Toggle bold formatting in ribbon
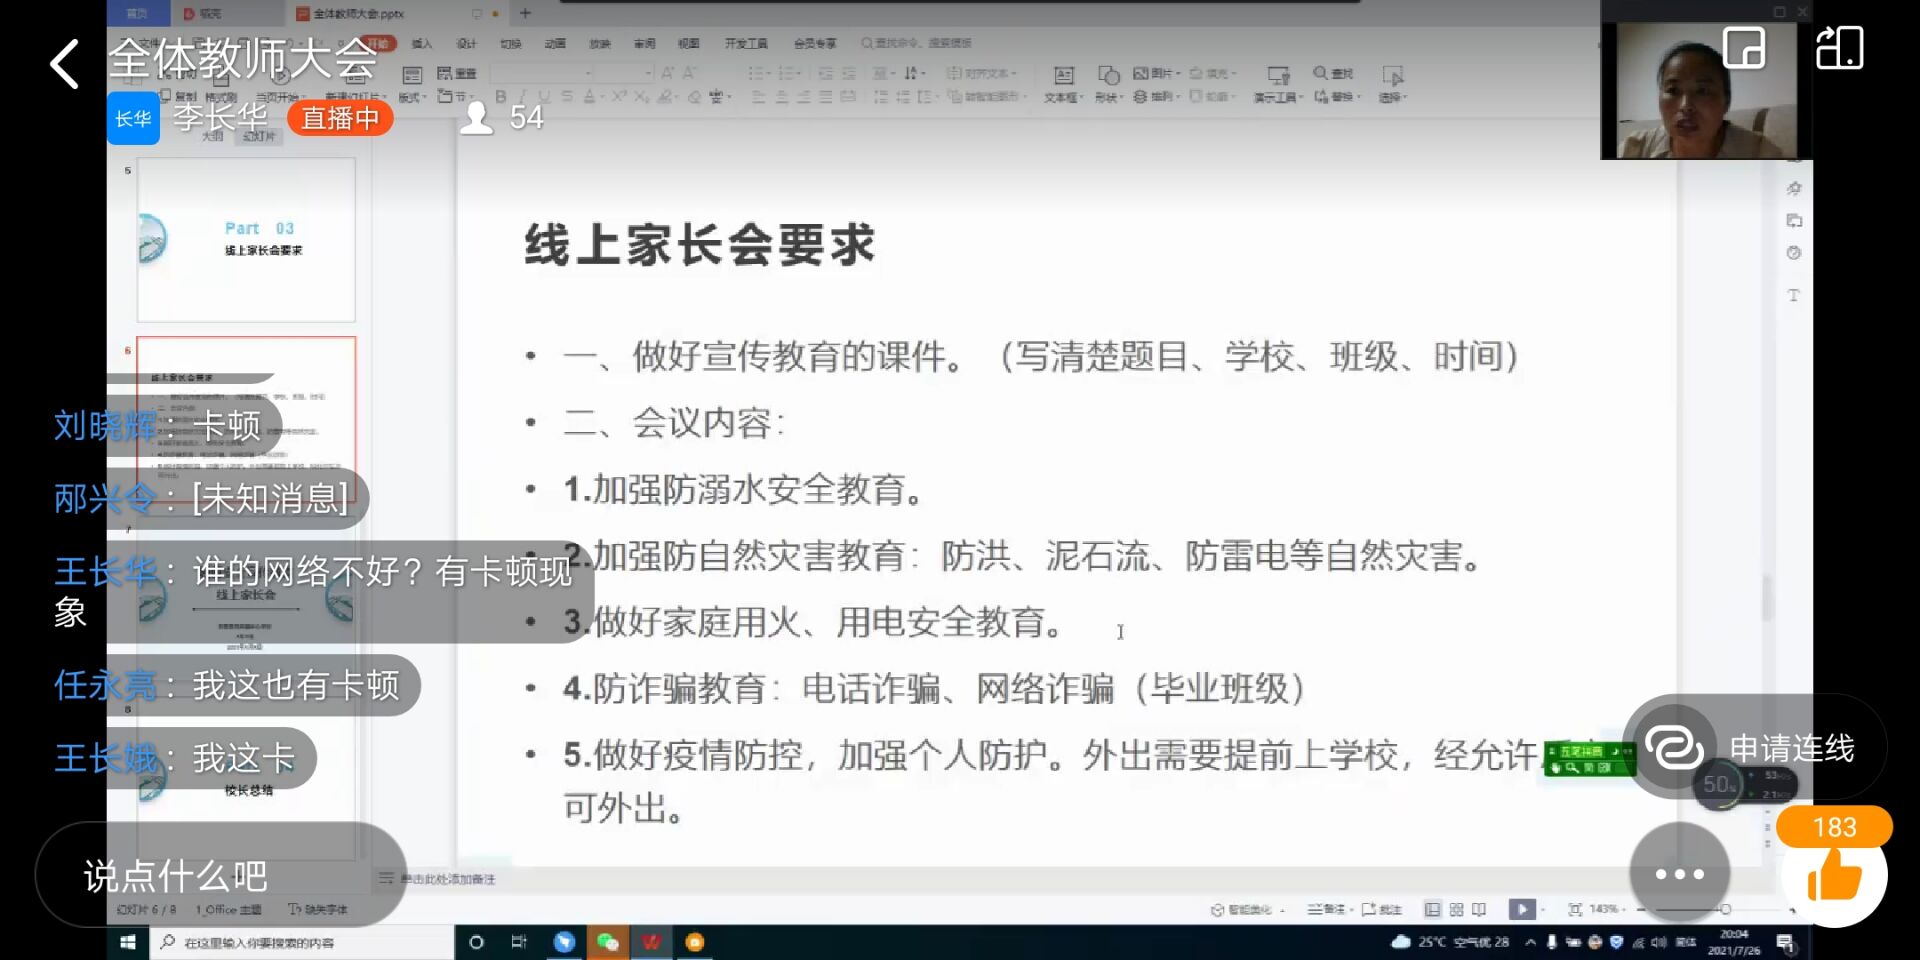 pyautogui.click(x=501, y=97)
